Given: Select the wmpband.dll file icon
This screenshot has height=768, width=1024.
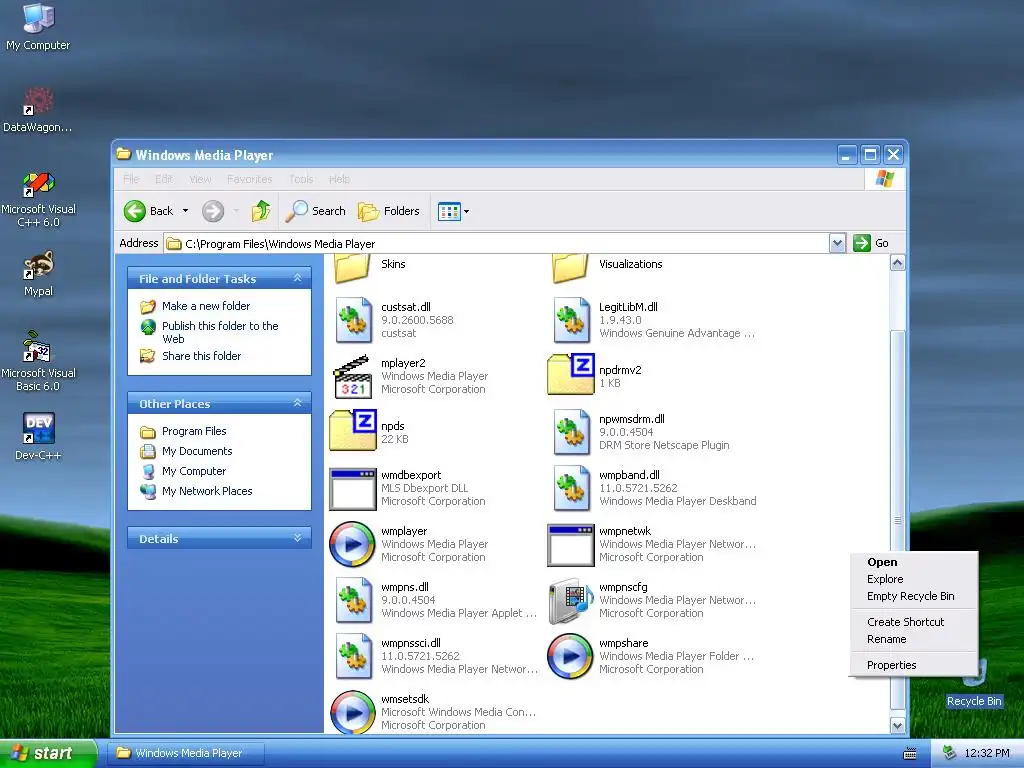Looking at the screenshot, I should point(571,488).
